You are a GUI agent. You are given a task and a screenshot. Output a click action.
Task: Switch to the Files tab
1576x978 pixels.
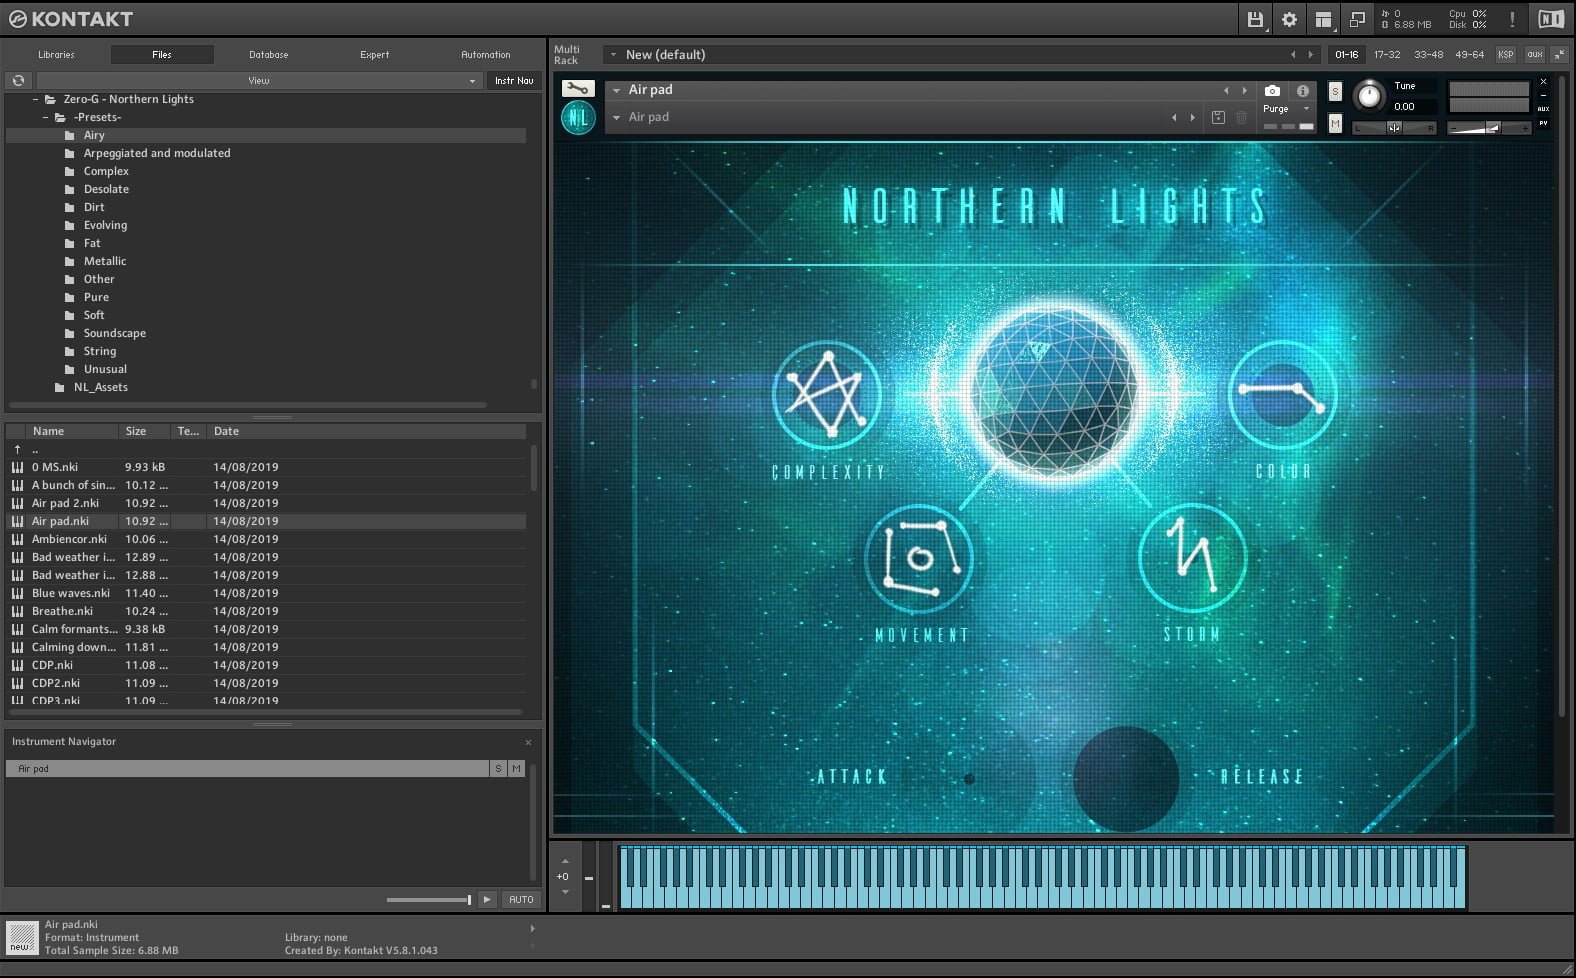tap(162, 54)
